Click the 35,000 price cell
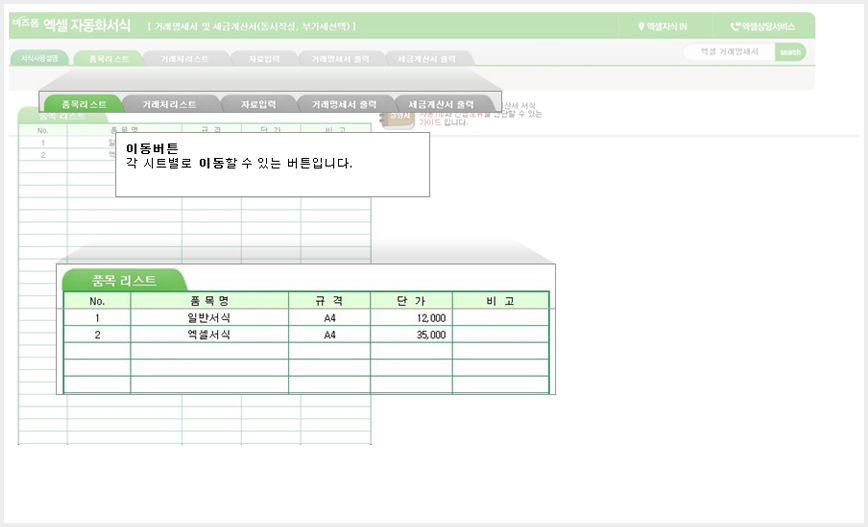 [x=411, y=334]
